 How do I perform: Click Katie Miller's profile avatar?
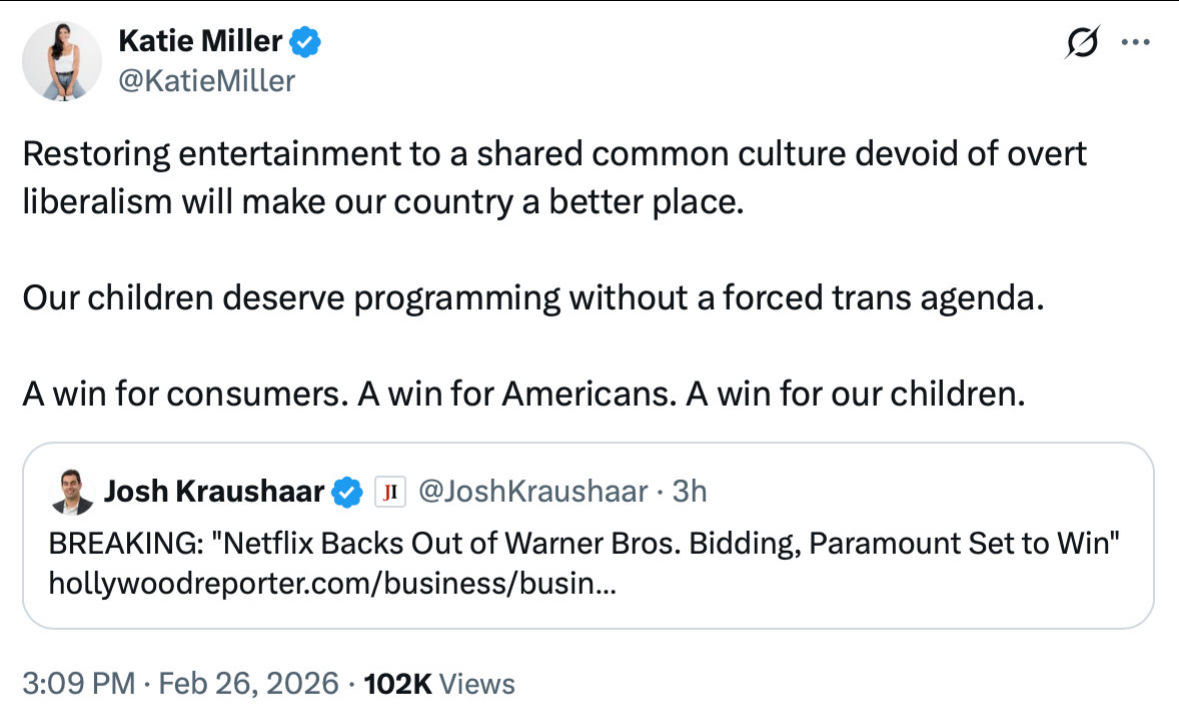coord(63,62)
